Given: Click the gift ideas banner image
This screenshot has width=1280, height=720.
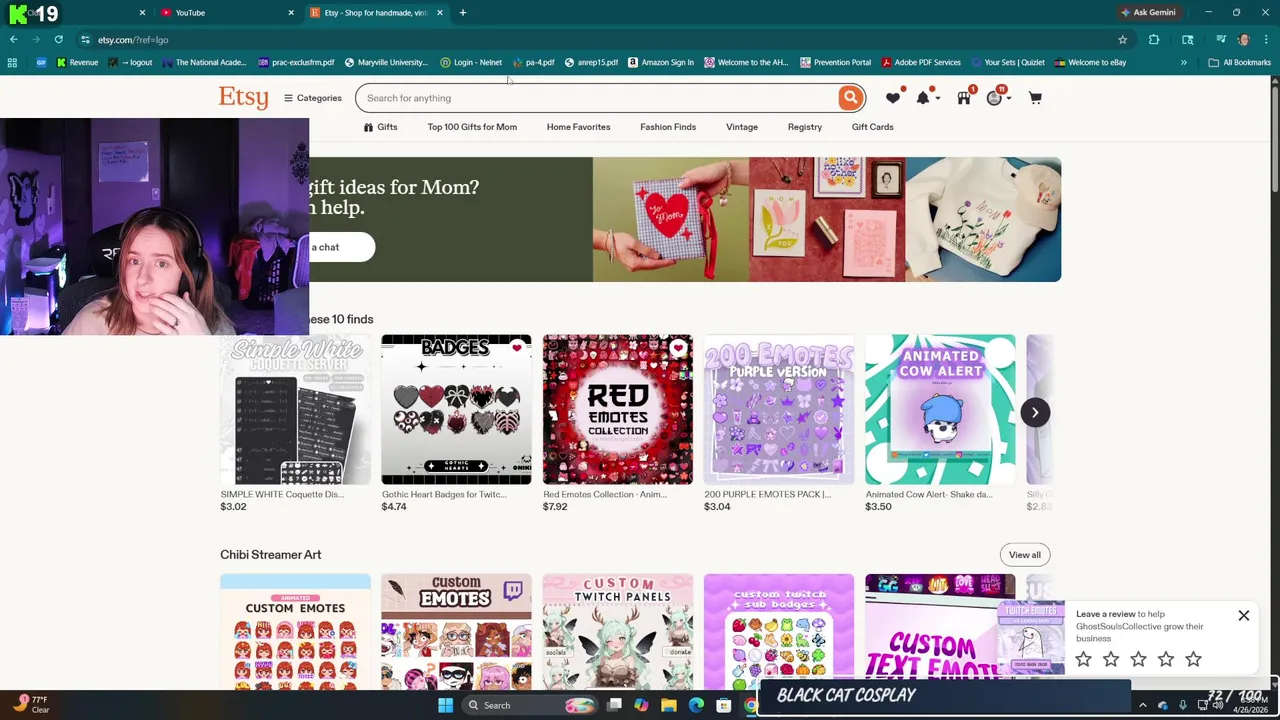Looking at the screenshot, I should pos(827,219).
